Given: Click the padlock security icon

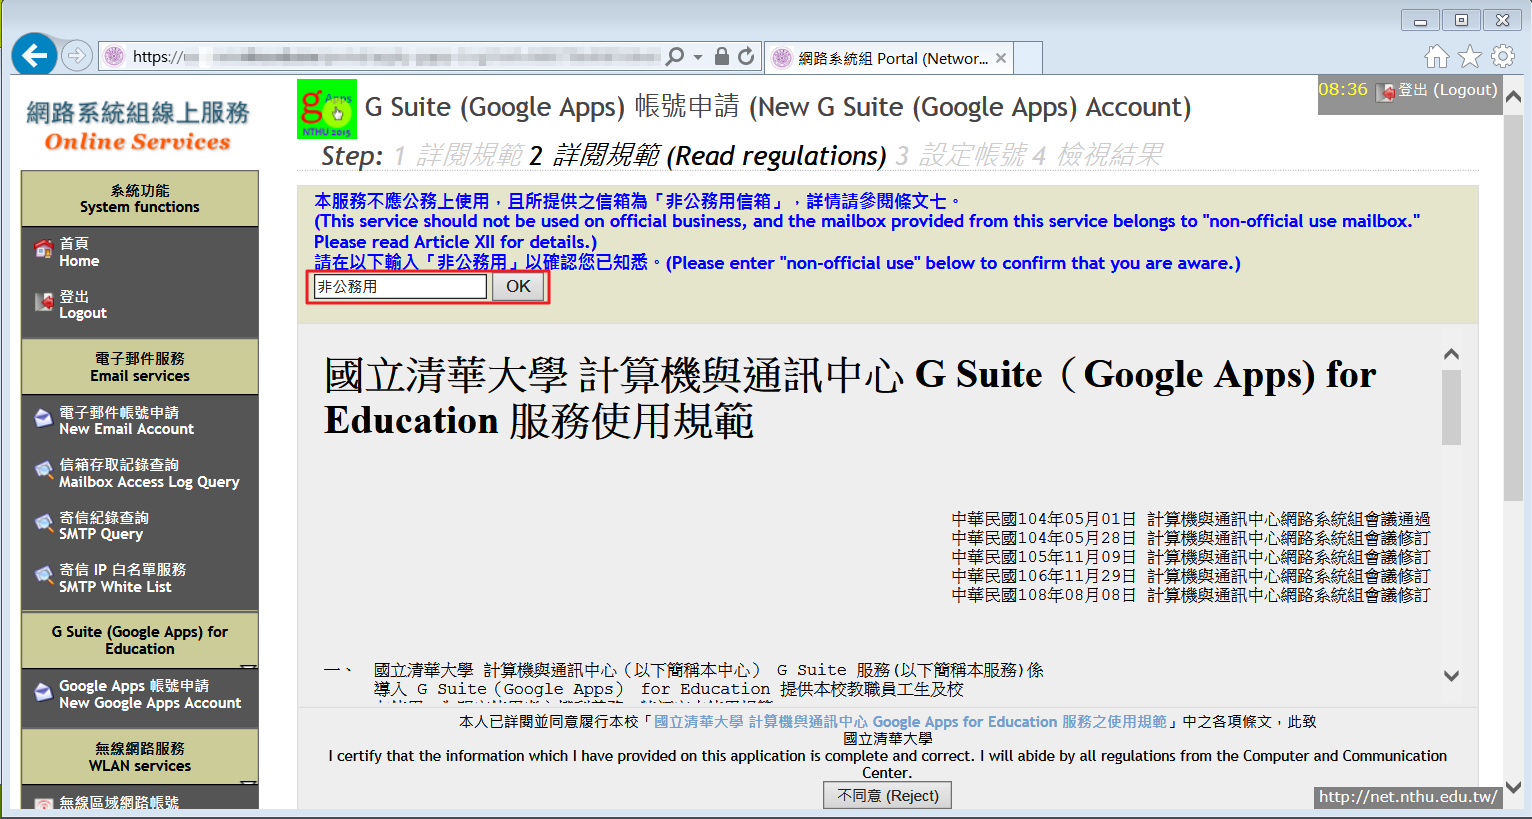Looking at the screenshot, I should tap(721, 57).
